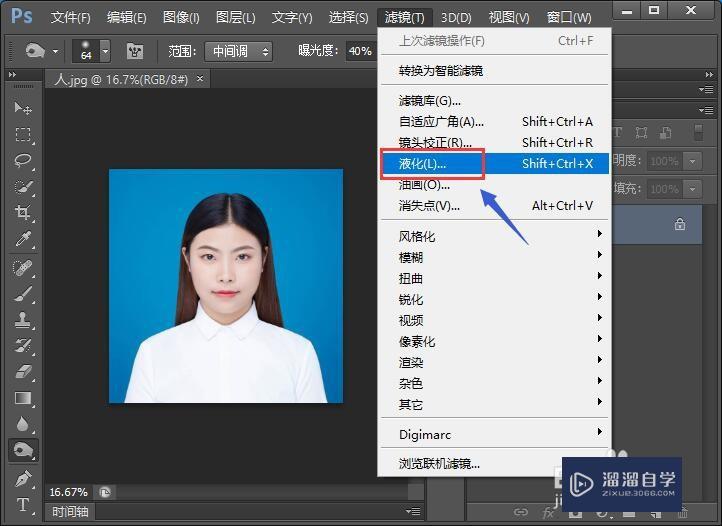722x526 pixels.
Task: Select the Horizontal Type tool
Action: click(23, 505)
